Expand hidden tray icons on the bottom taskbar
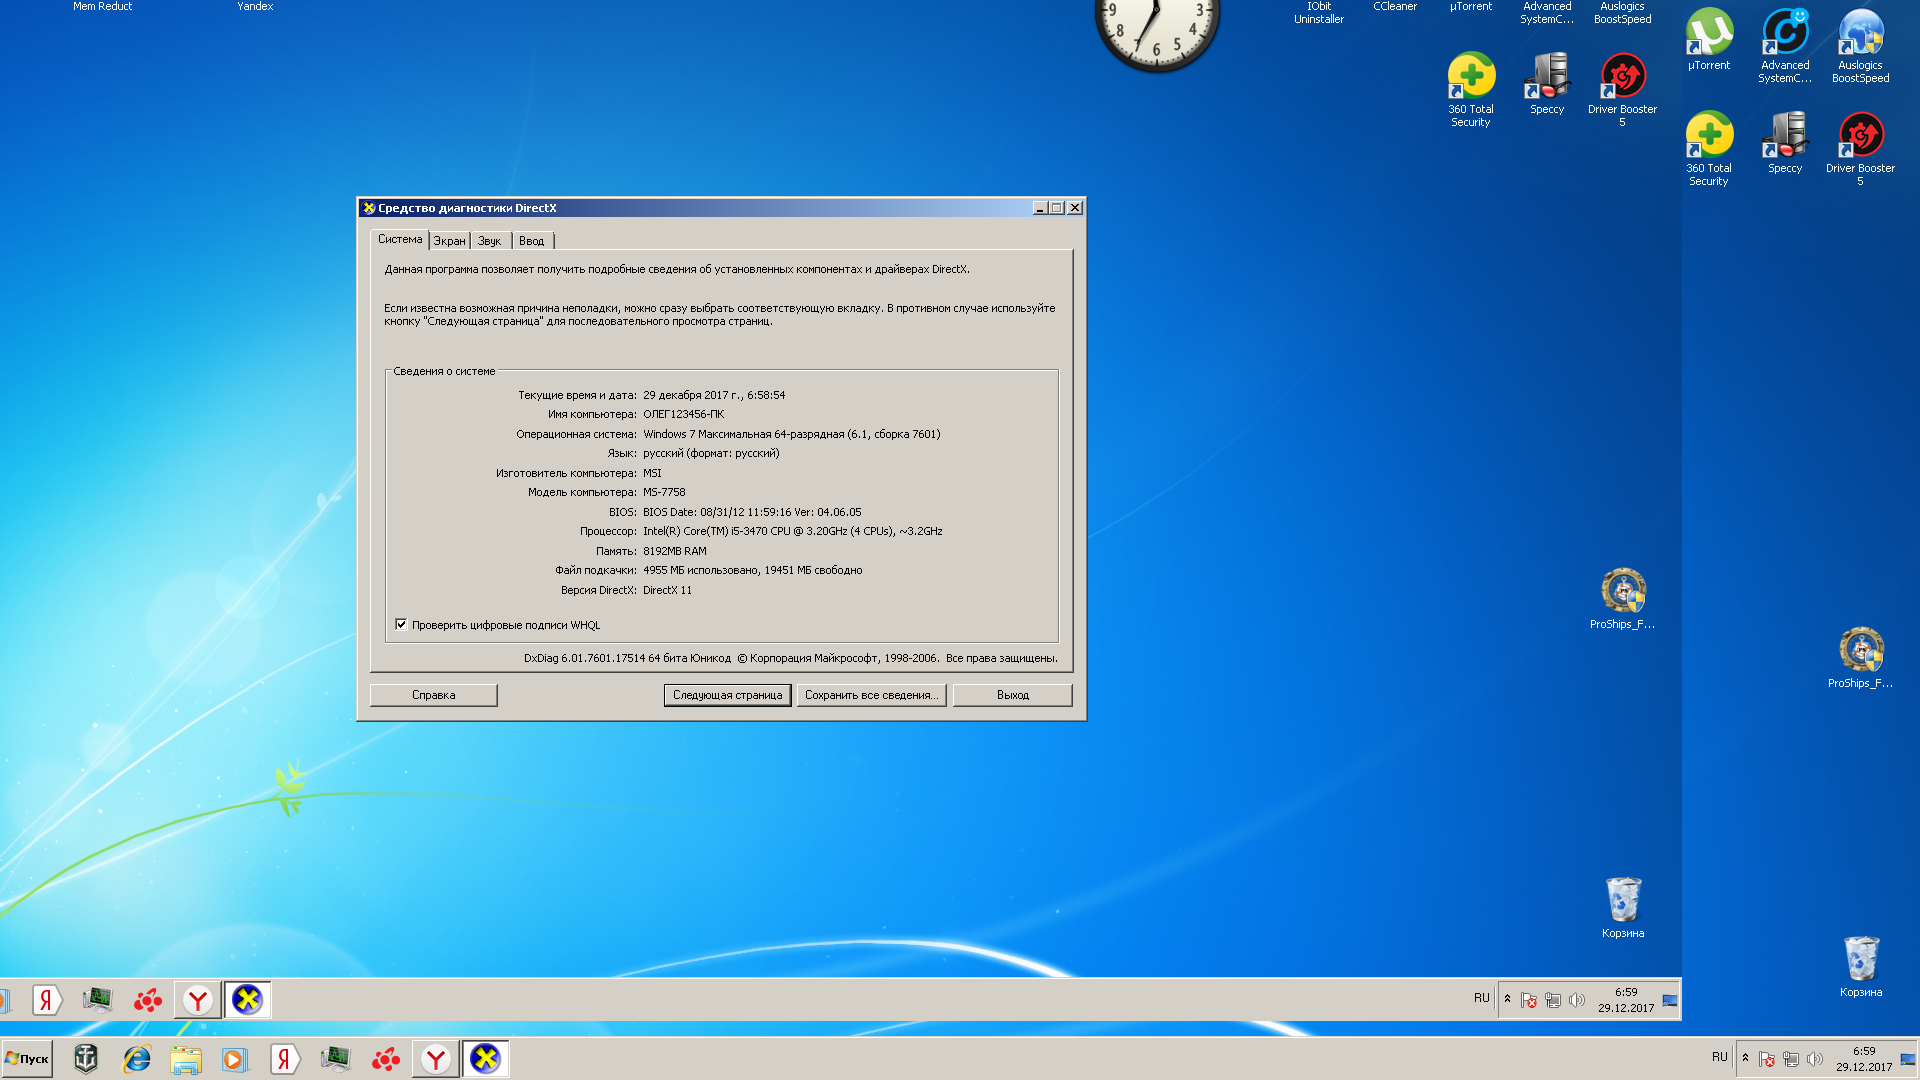Image resolution: width=1920 pixels, height=1080 pixels. click(1745, 1058)
